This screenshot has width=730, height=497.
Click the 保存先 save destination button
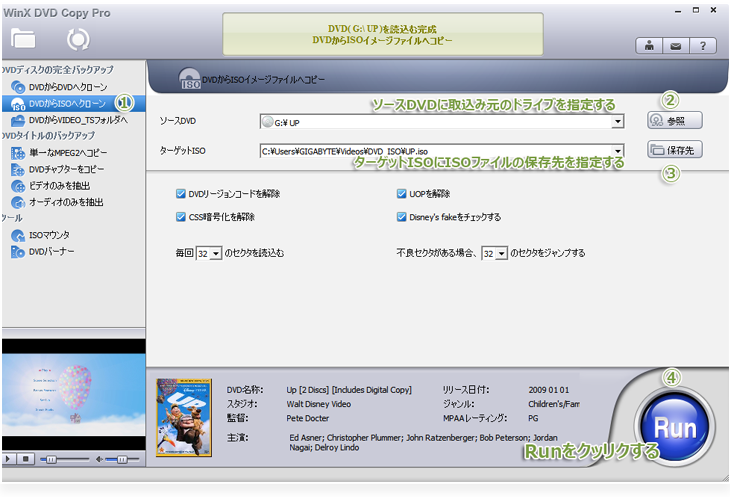[675, 150]
